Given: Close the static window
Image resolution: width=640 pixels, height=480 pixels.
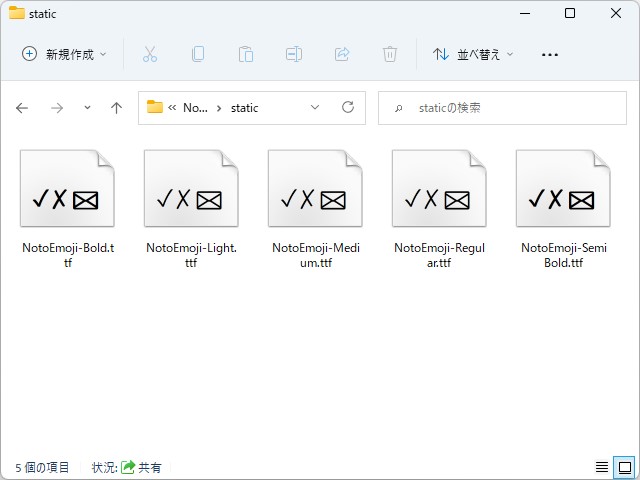Looking at the screenshot, I should [616, 13].
